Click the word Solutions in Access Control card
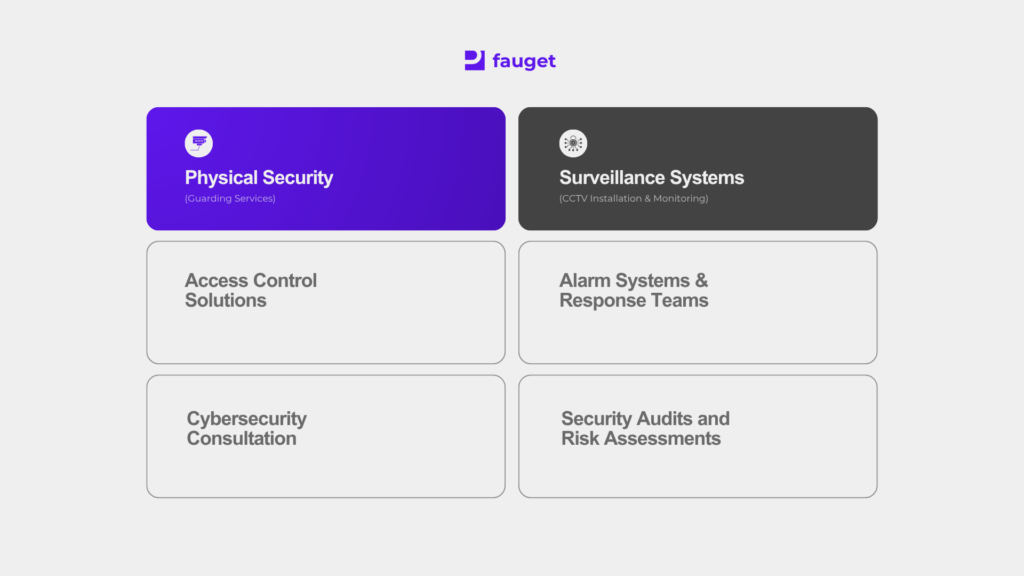The image size is (1024, 576). pos(225,300)
